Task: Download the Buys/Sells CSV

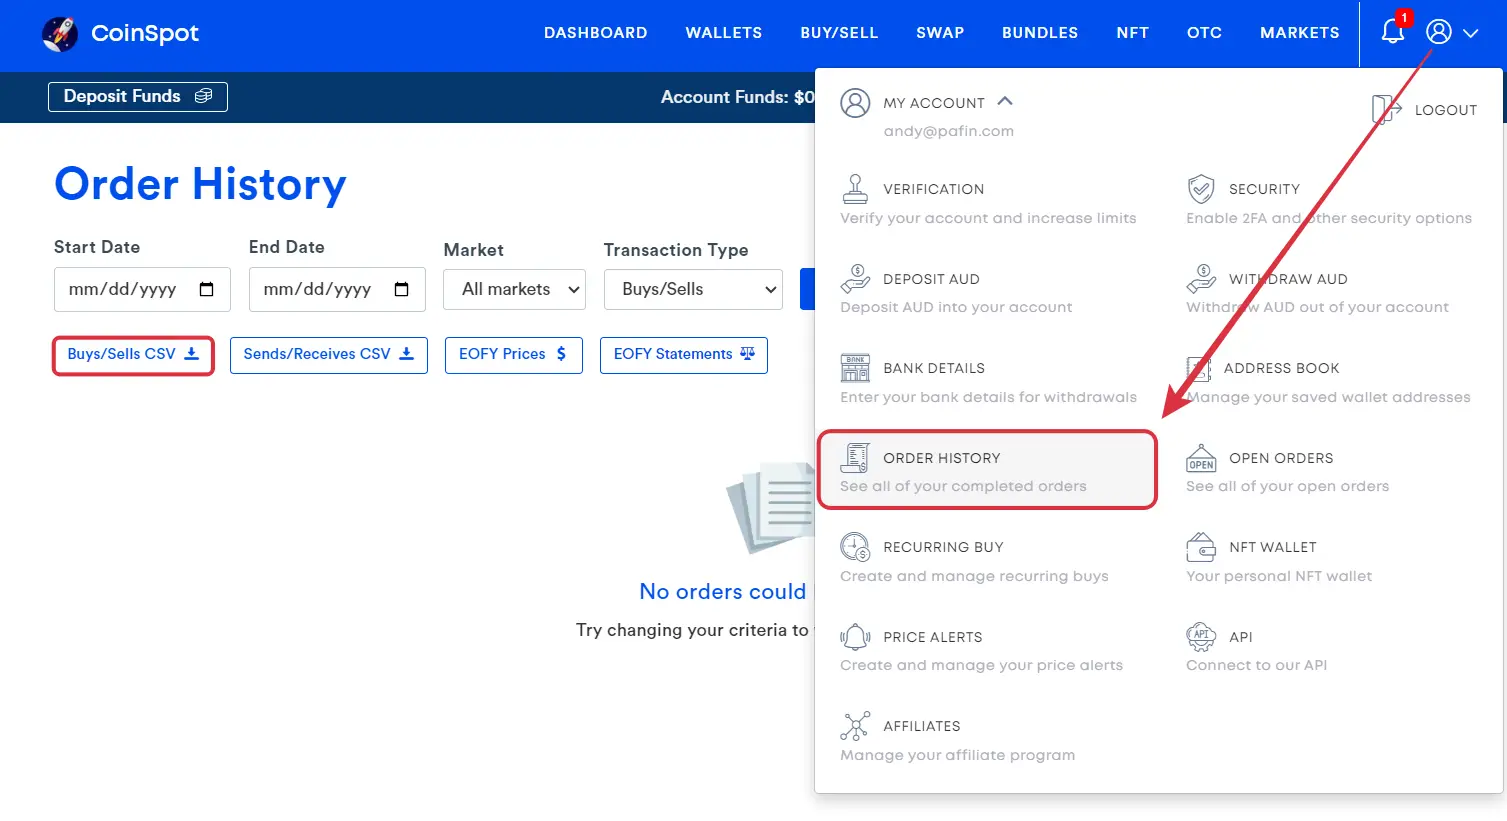Action: pos(133,355)
